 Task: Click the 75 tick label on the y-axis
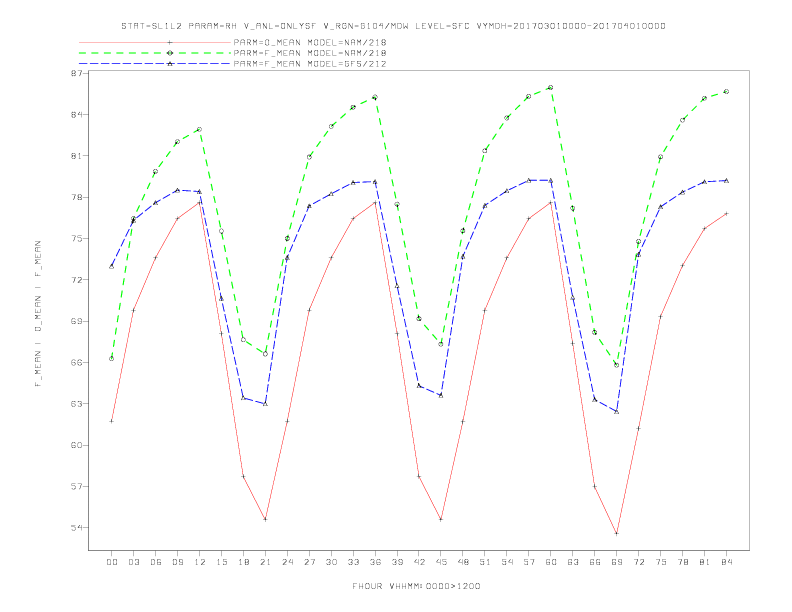76,238
